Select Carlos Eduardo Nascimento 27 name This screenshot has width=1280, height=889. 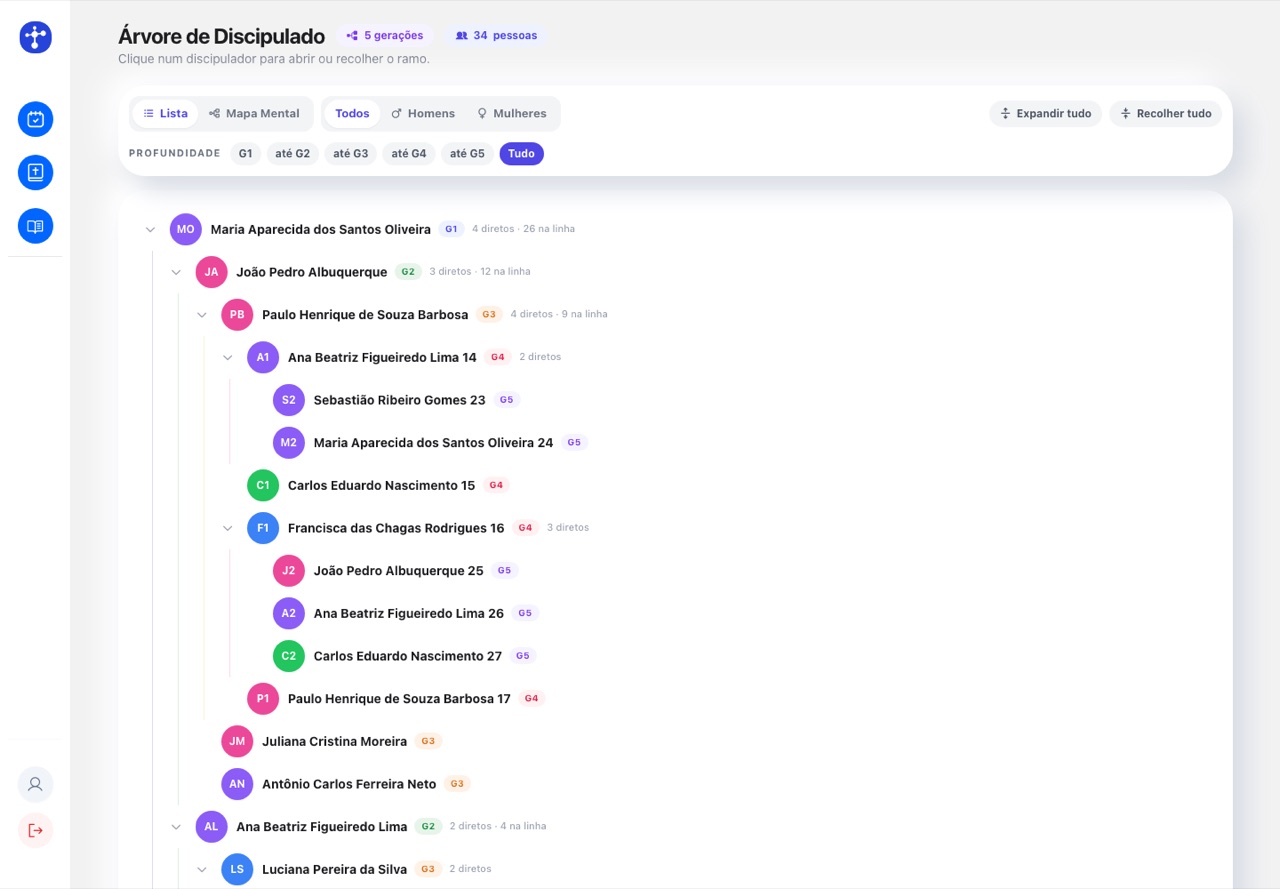click(408, 656)
